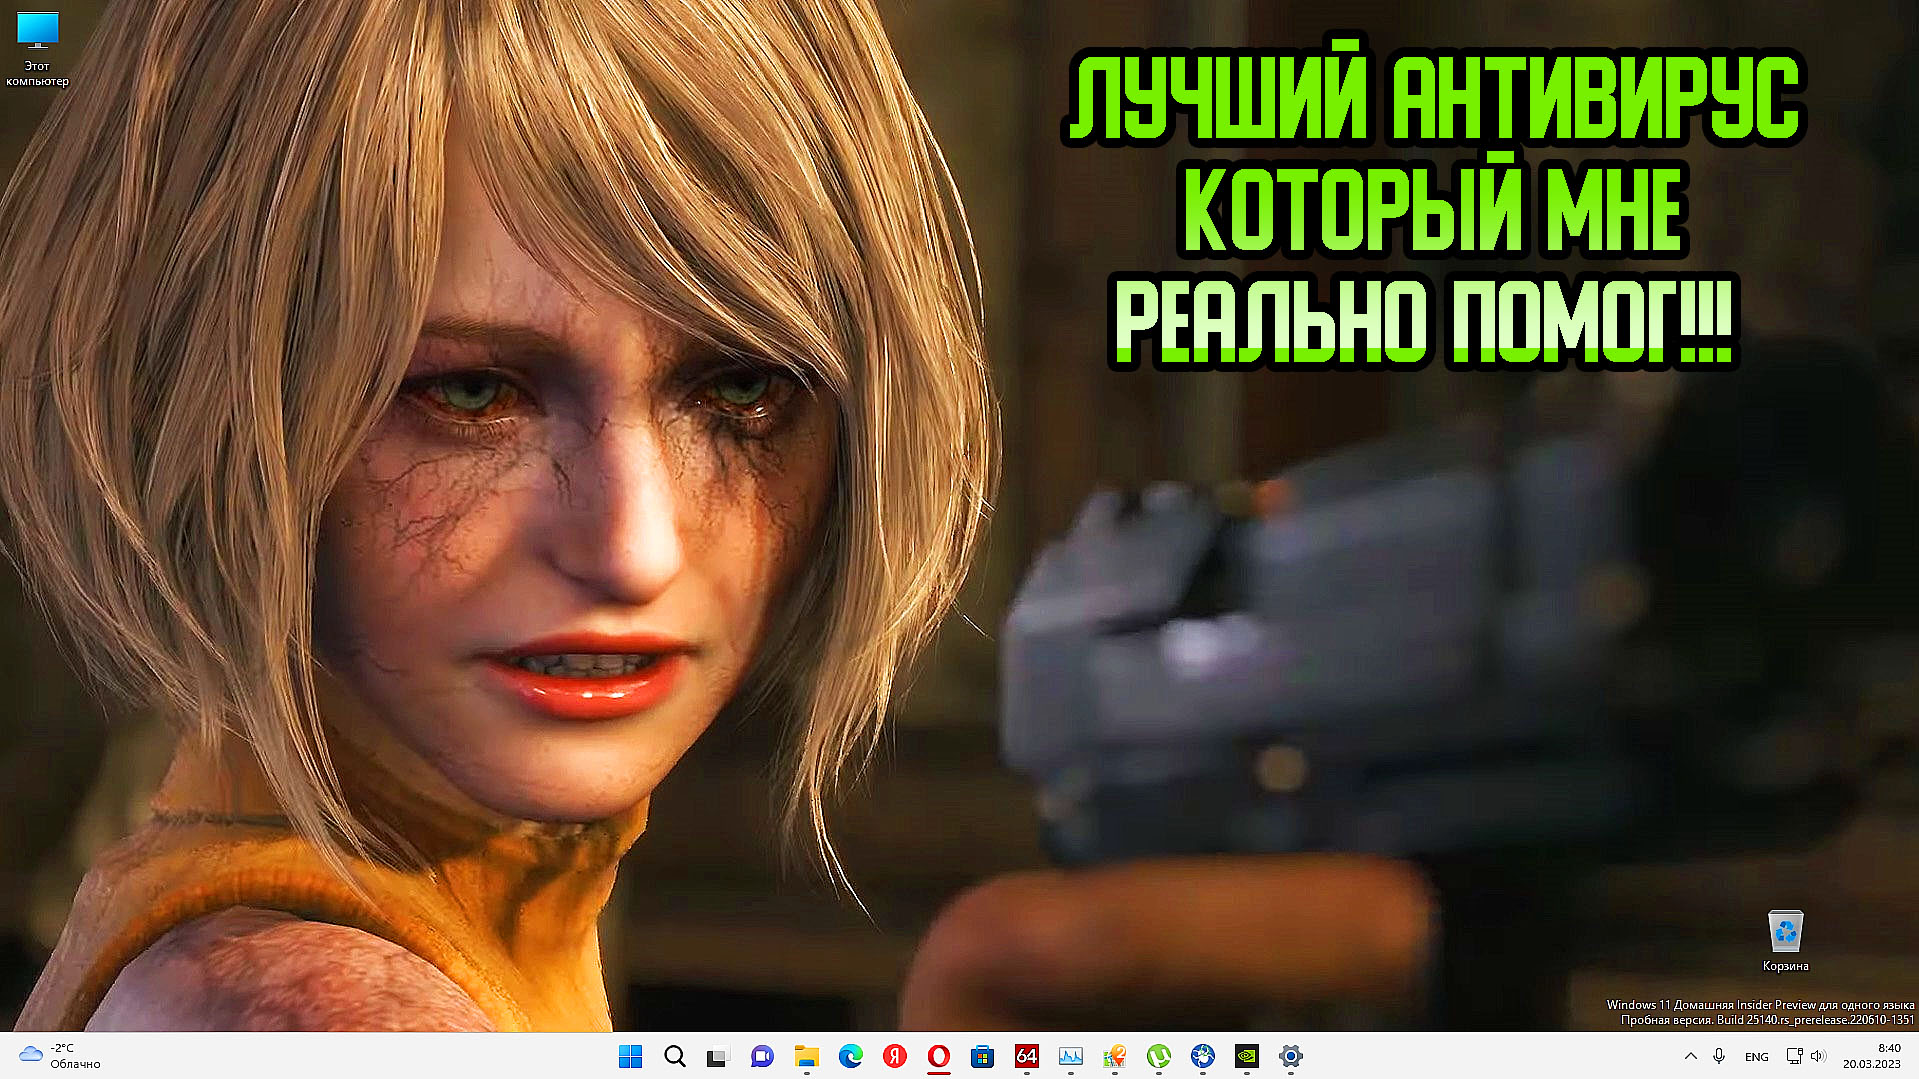Open the clock showing 8:40 20.03.2023
1919x1079 pixels.
(1872, 1056)
